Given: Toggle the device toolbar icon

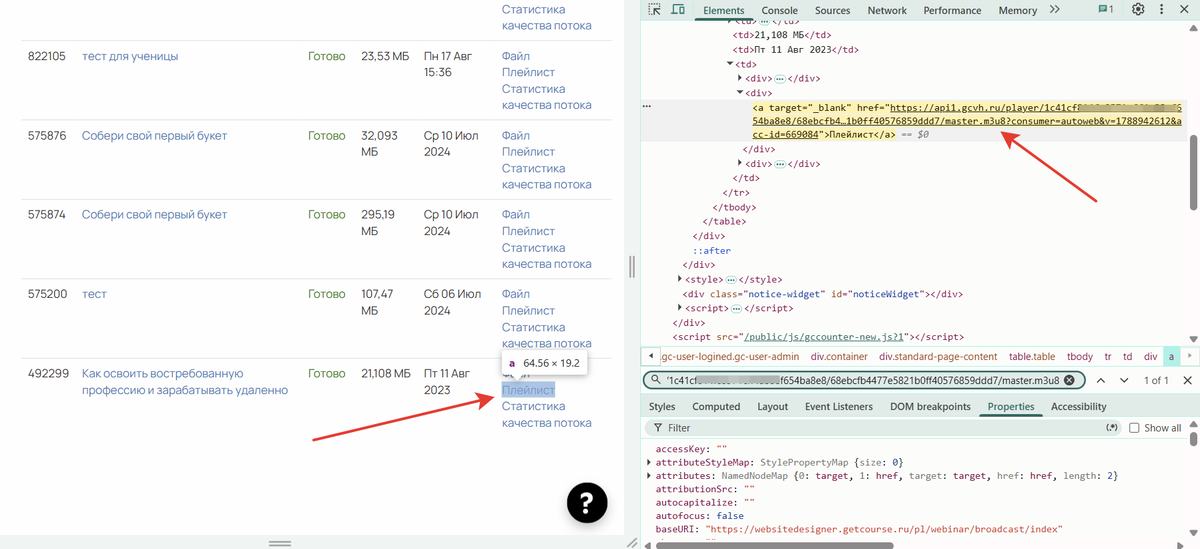Looking at the screenshot, I should [x=678, y=10].
